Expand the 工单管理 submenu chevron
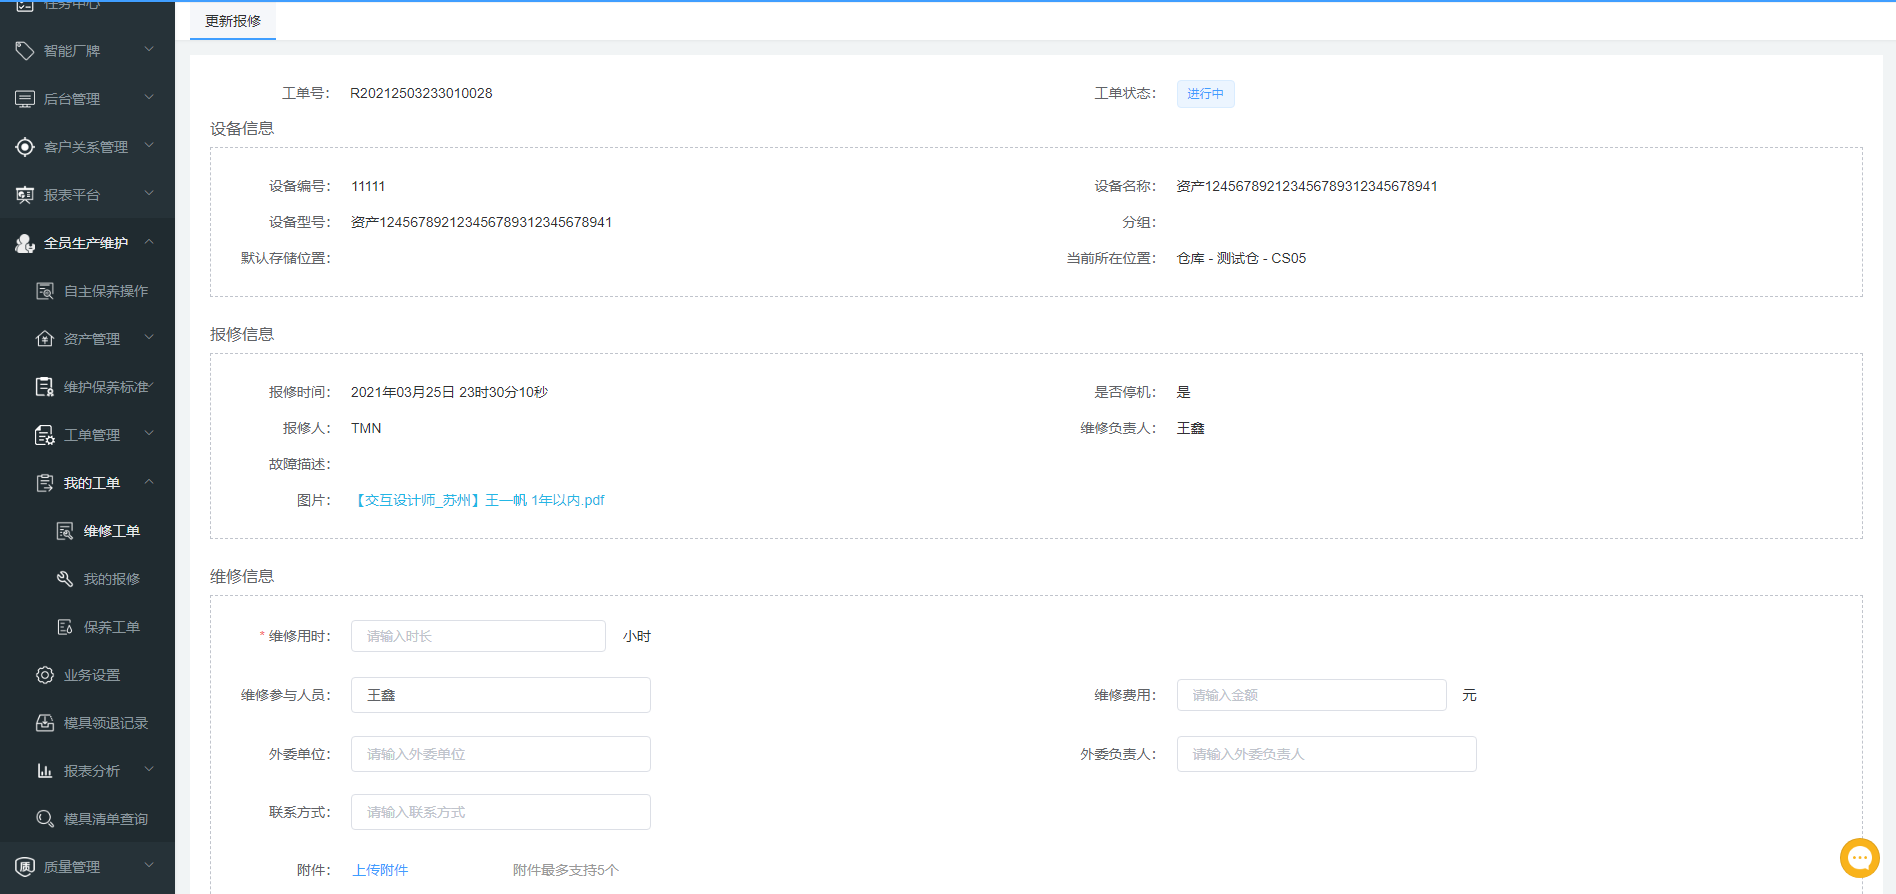 pos(149,434)
